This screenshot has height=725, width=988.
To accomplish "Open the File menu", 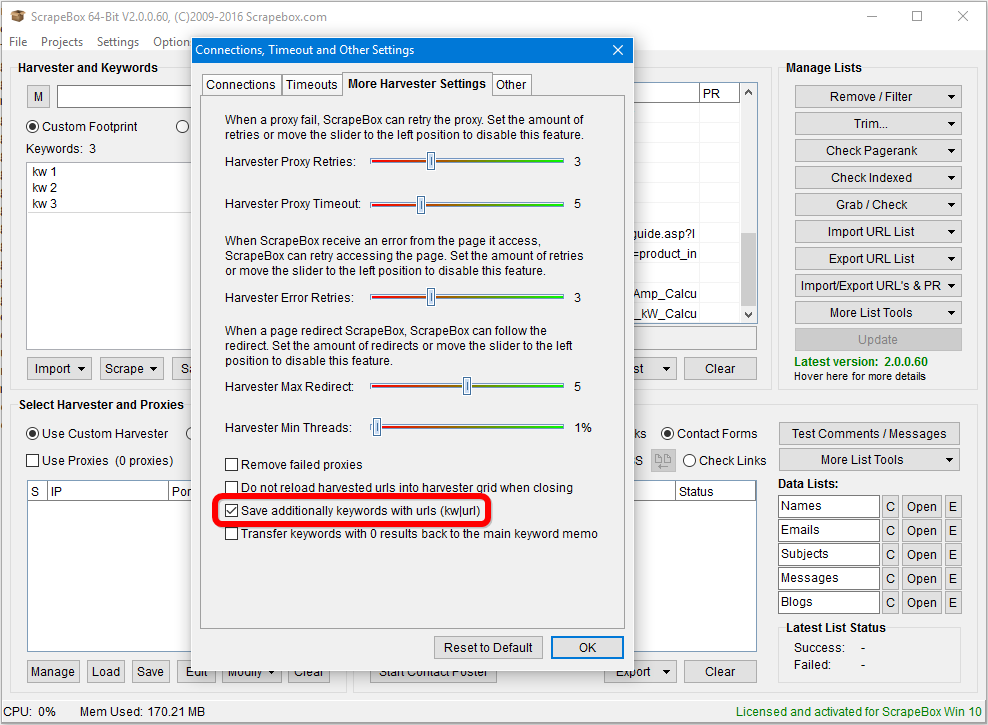I will pyautogui.click(x=18, y=42).
